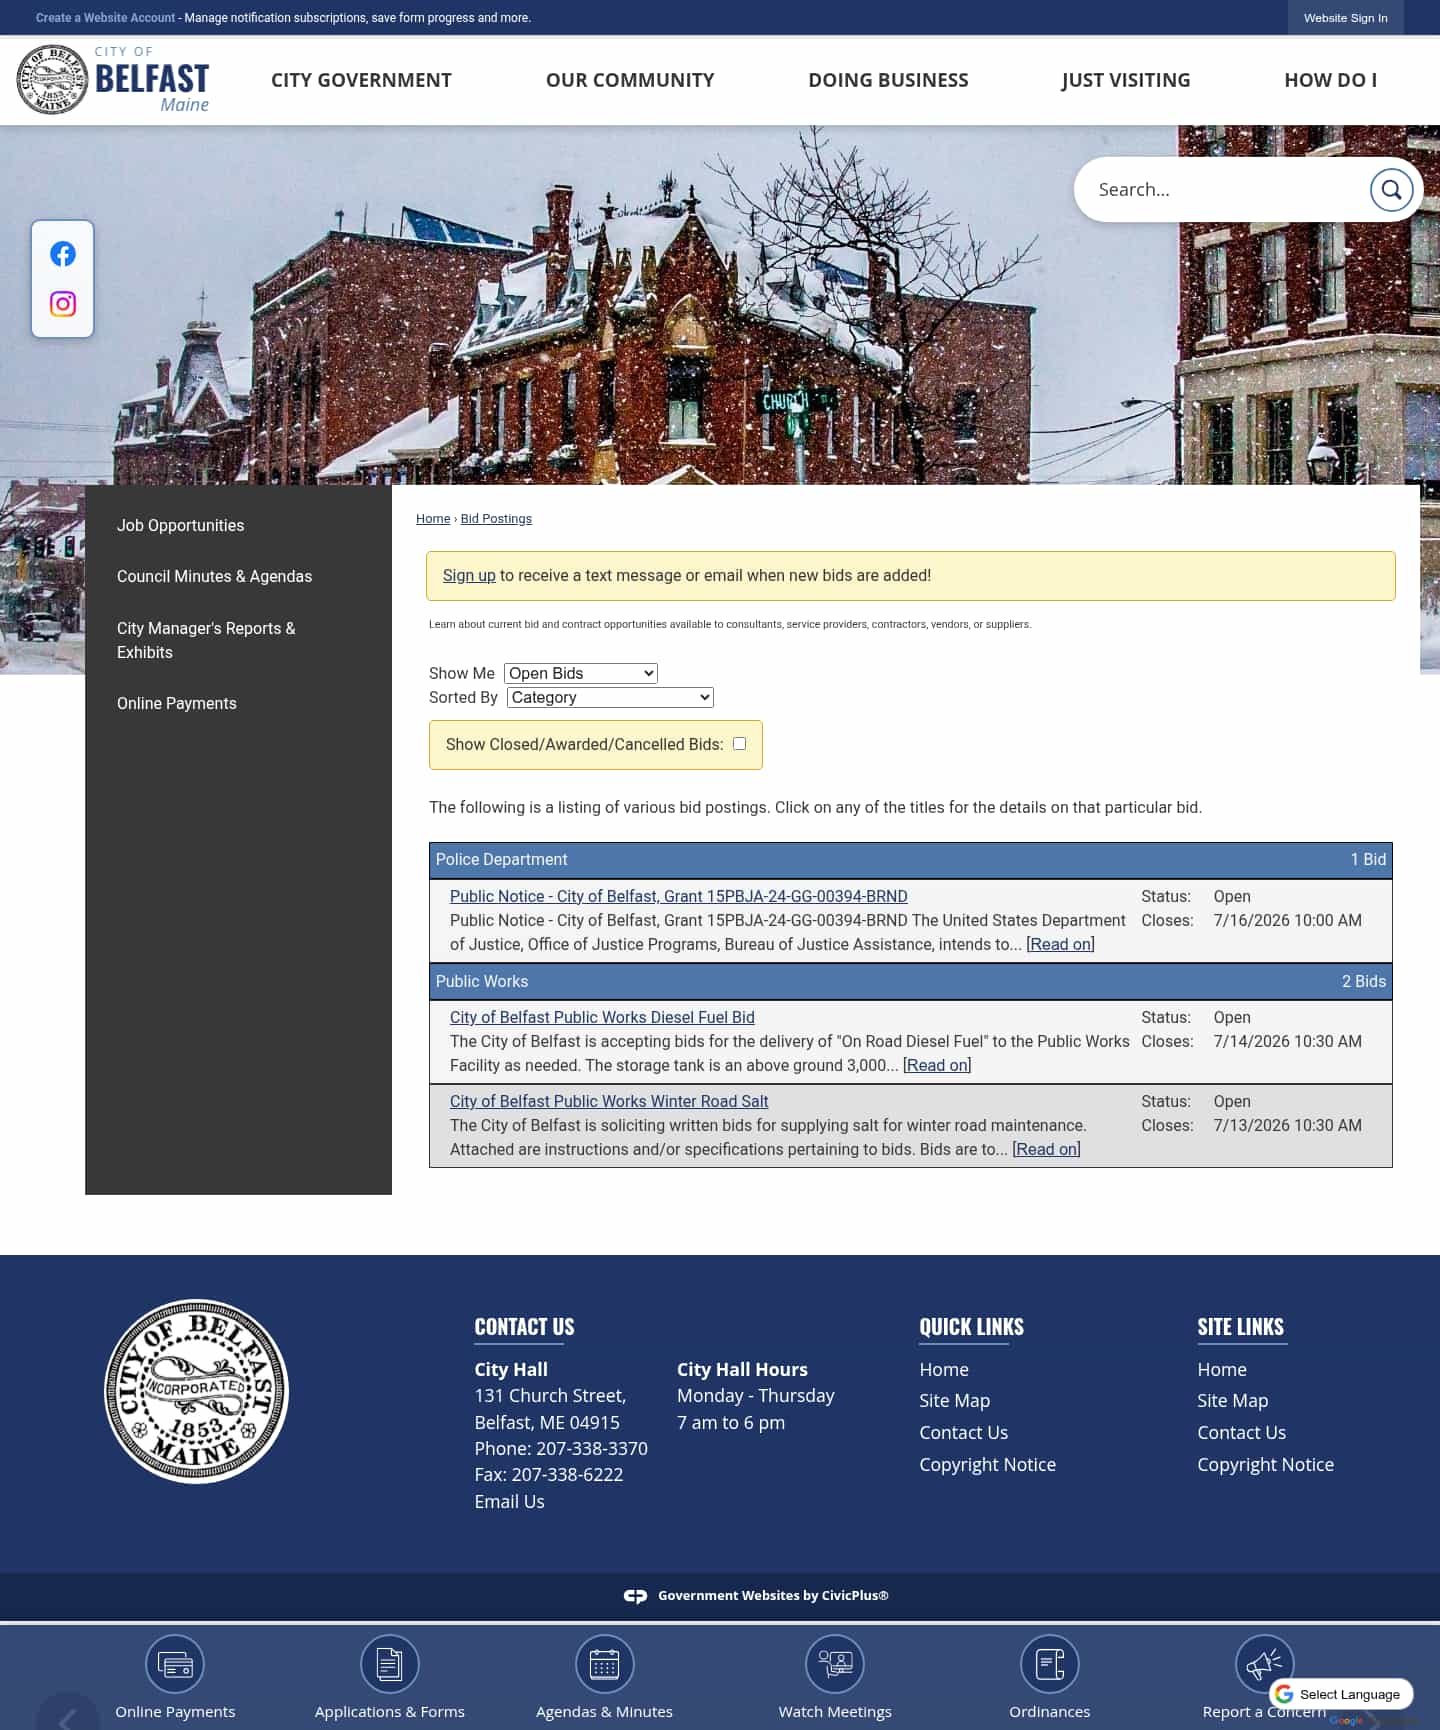Image resolution: width=1440 pixels, height=1730 pixels.
Task: Click Read on for the Diesel Fuel Bid
Action: pos(937,1065)
